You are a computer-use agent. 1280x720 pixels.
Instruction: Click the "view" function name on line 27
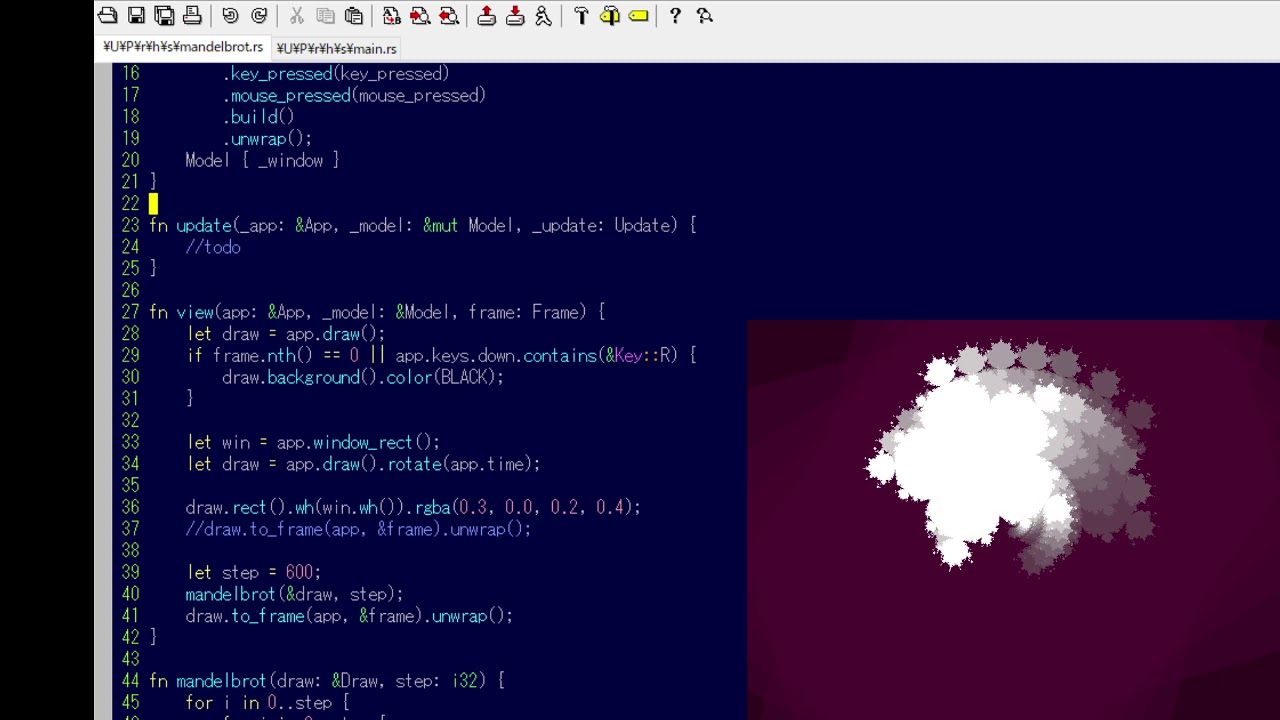194,313
